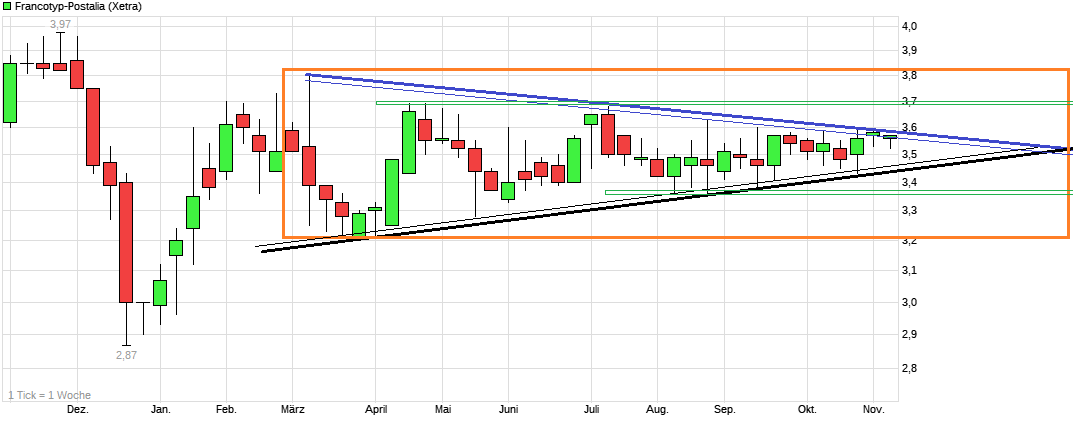Click the "1 Tick = 1 Woche" note
1073x423 pixels.
click(49, 395)
